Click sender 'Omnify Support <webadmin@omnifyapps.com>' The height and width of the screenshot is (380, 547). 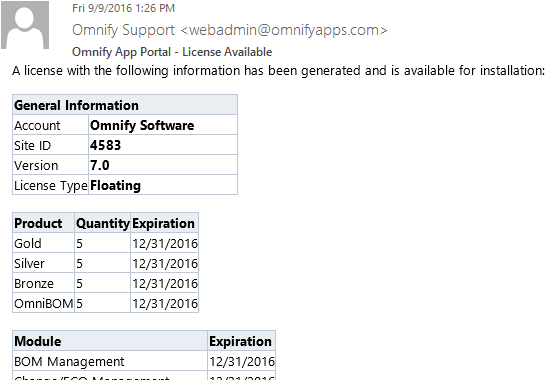pyautogui.click(x=230, y=30)
